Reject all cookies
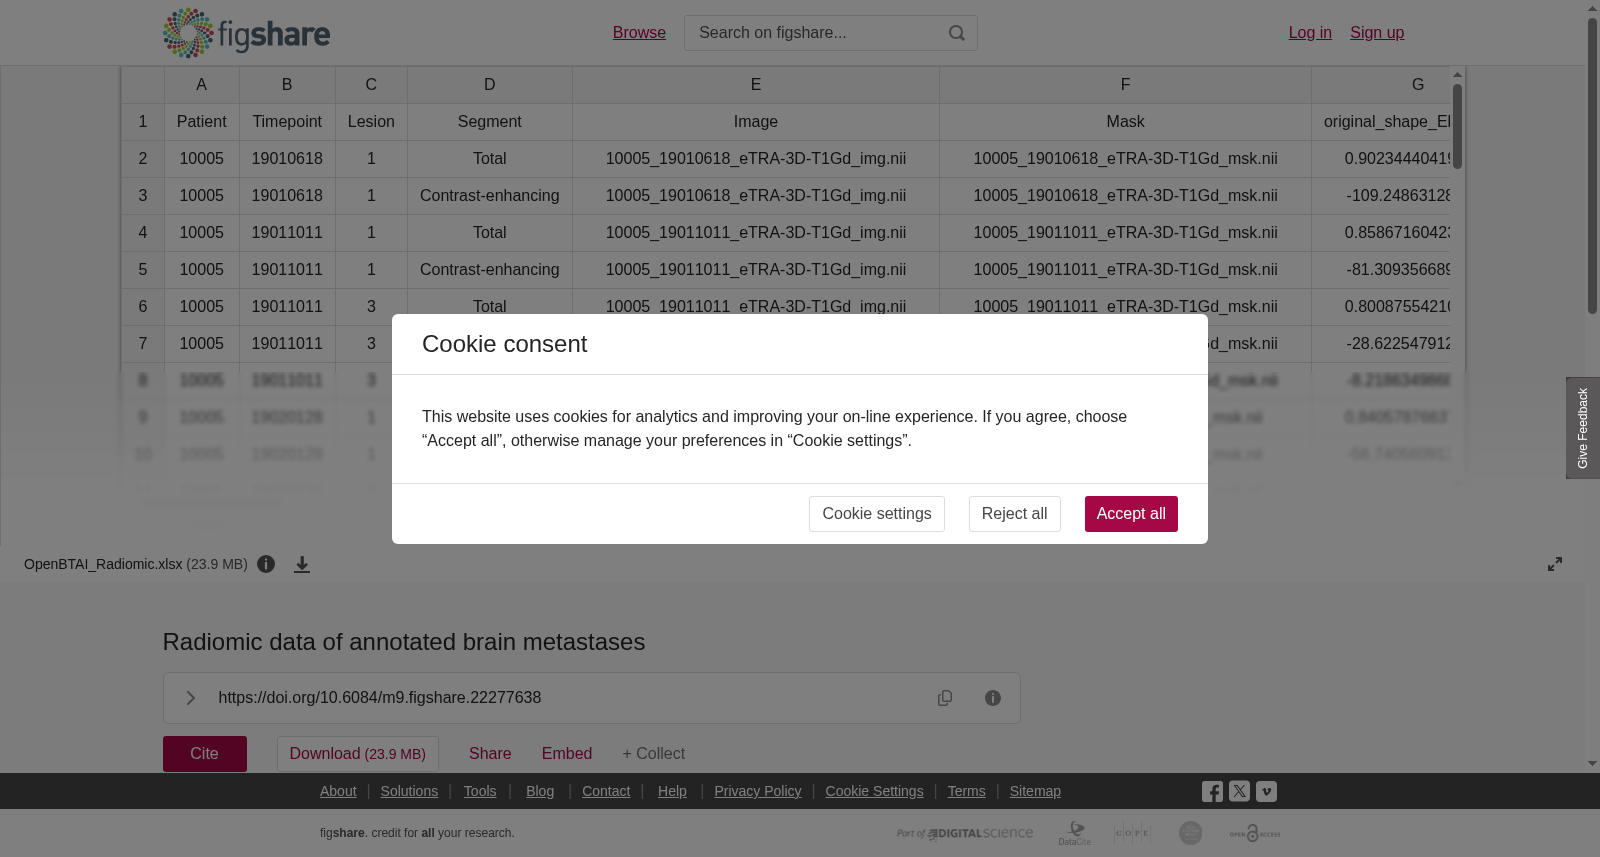The width and height of the screenshot is (1600, 857). click(1014, 514)
